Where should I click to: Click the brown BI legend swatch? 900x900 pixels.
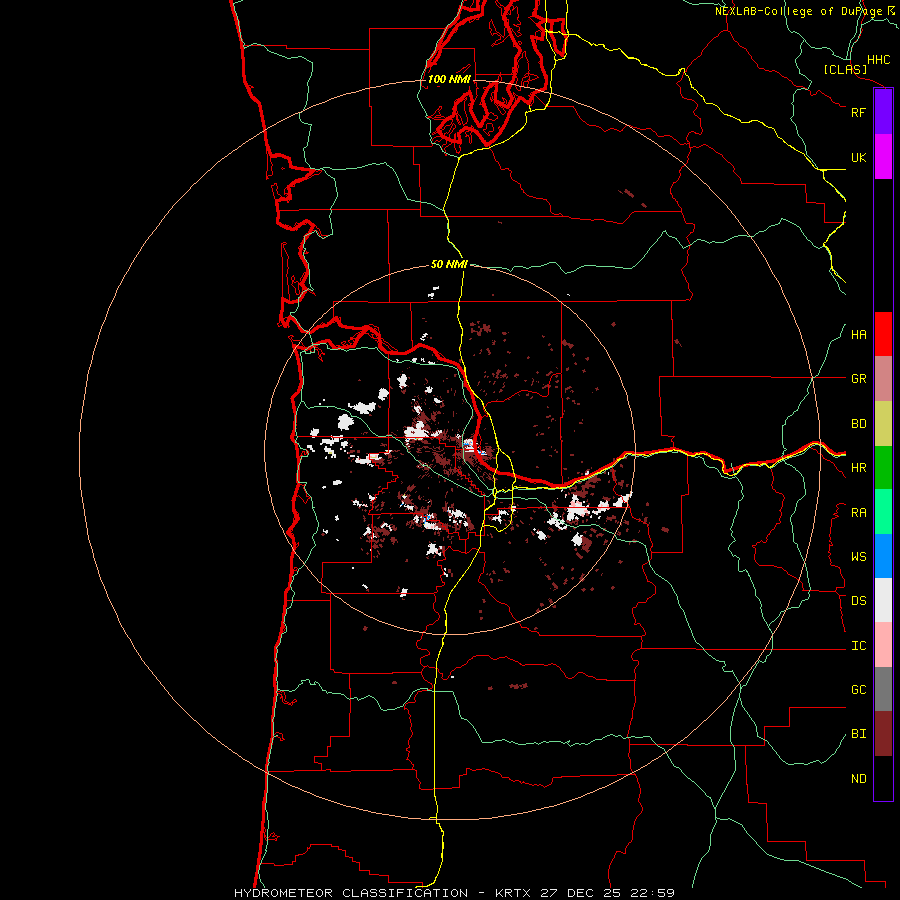point(883,734)
